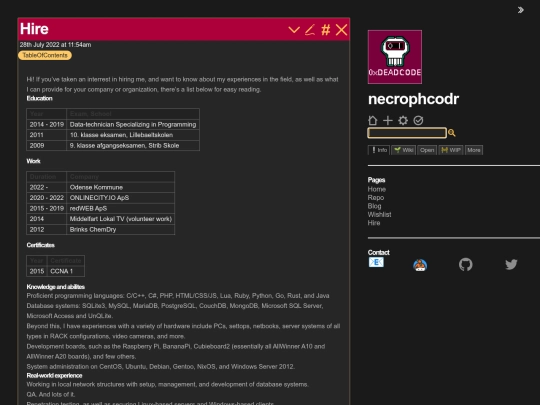
Task: Go home via house icon
Action: coord(373,120)
